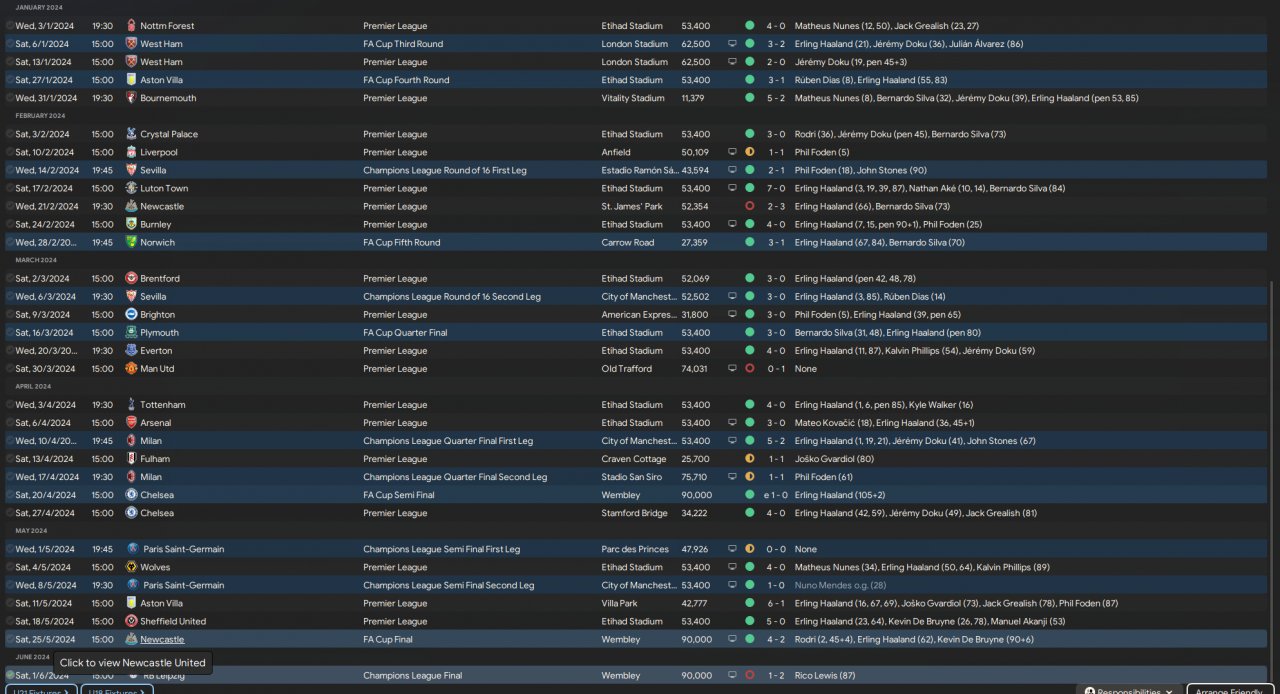Viewport: 1280px width, 694px height.
Task: Click the TV icon on the Man Utd fixture row
Action: pos(732,368)
